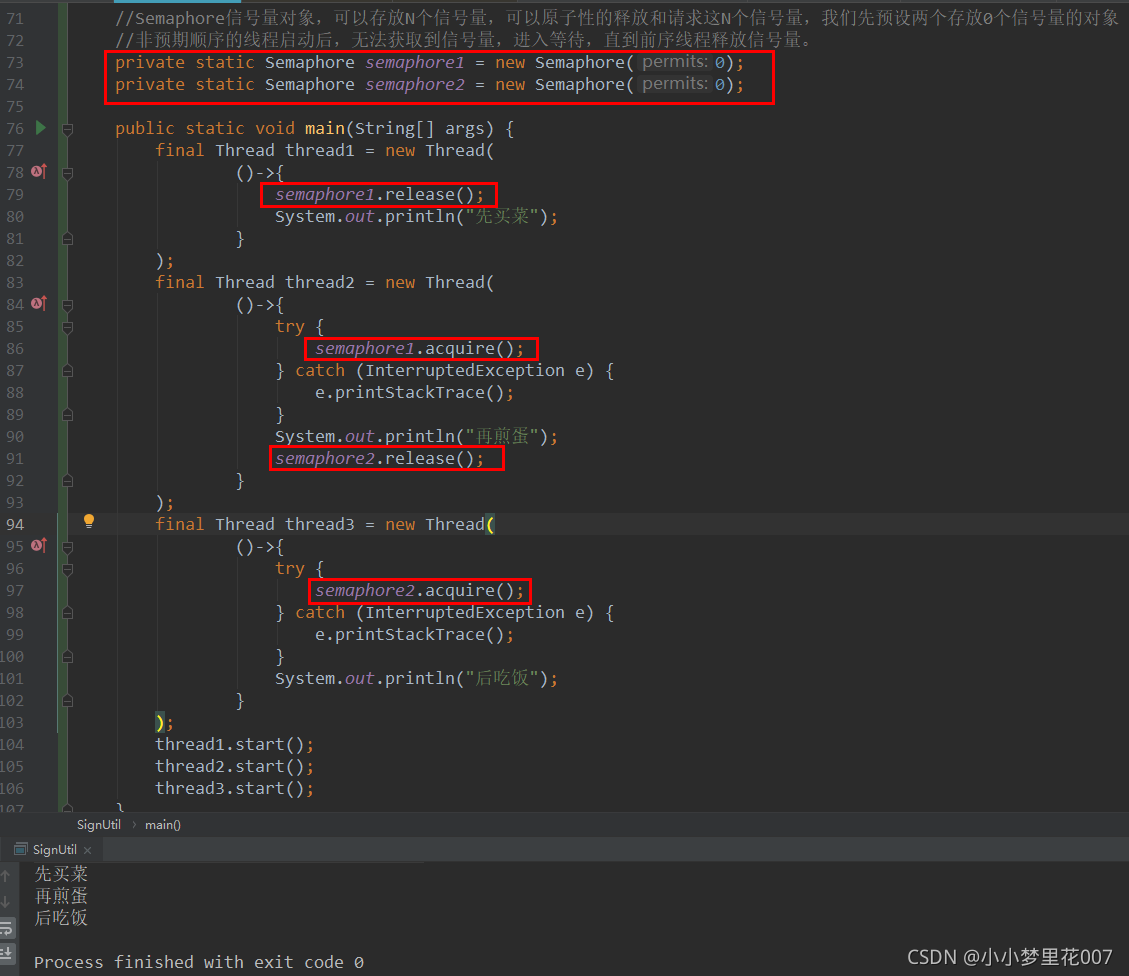Click the lambda gutter icon on line 95

[x=40, y=546]
